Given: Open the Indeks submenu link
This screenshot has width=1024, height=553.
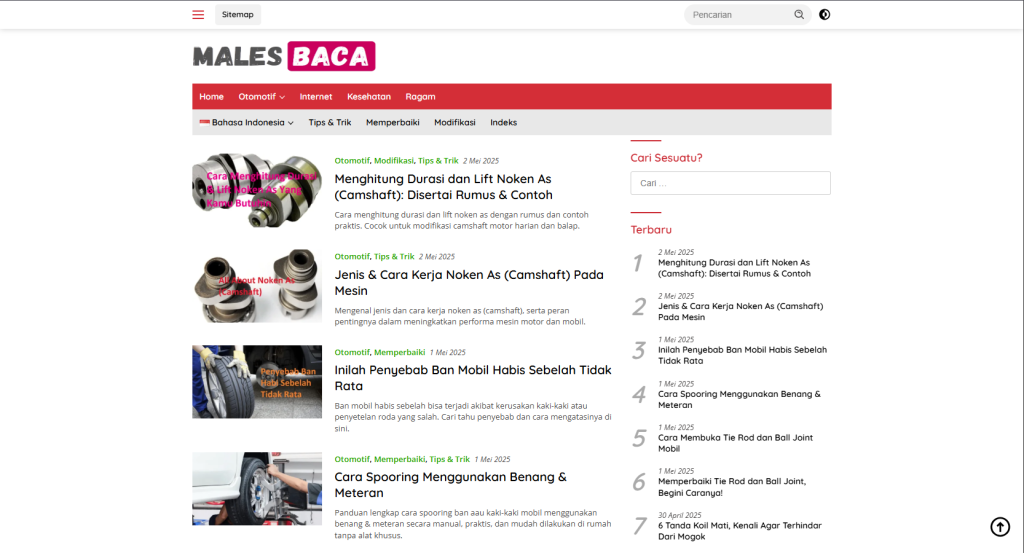Looking at the screenshot, I should pyautogui.click(x=503, y=123).
